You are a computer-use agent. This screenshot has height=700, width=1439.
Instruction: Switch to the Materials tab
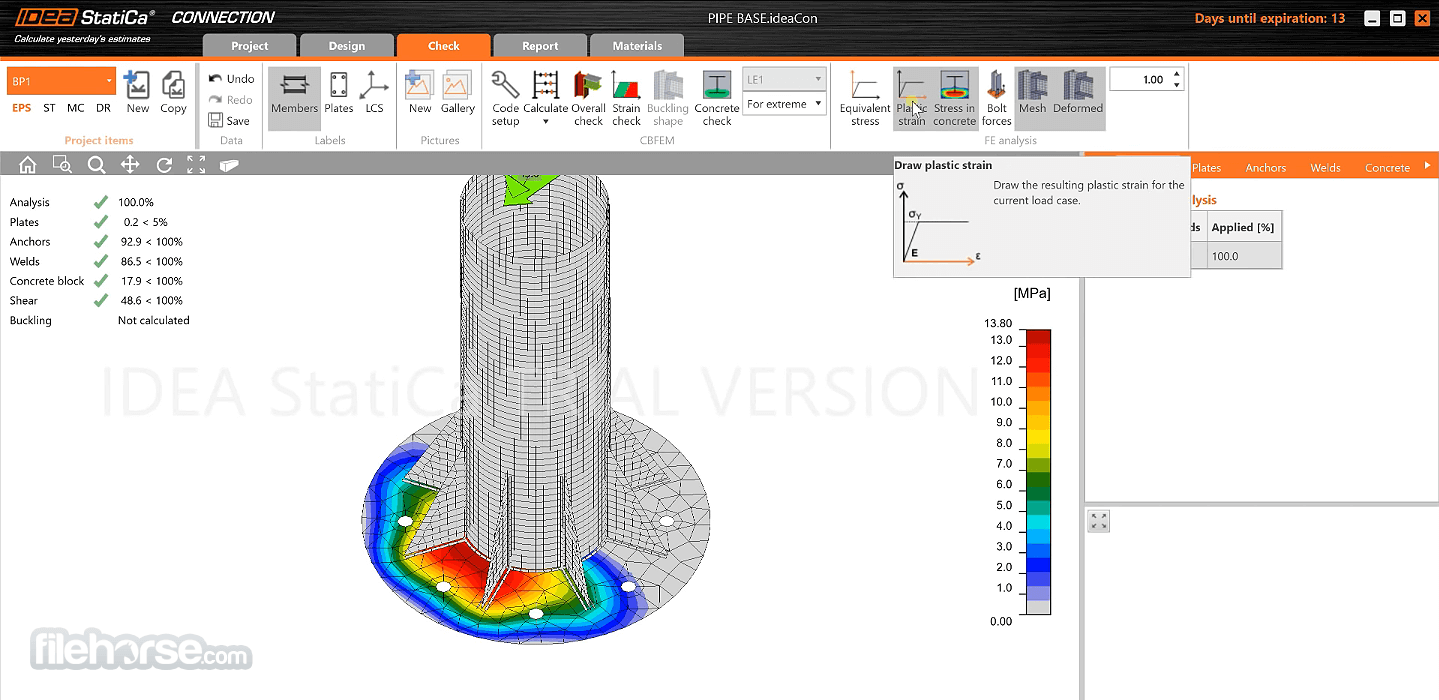coord(637,45)
